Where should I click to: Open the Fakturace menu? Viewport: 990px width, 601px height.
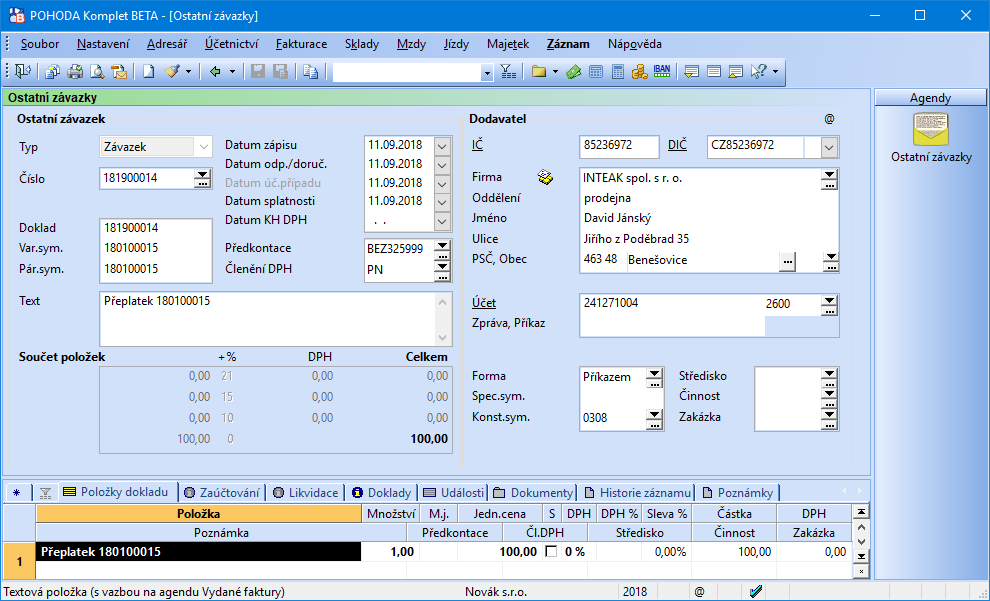[301, 44]
